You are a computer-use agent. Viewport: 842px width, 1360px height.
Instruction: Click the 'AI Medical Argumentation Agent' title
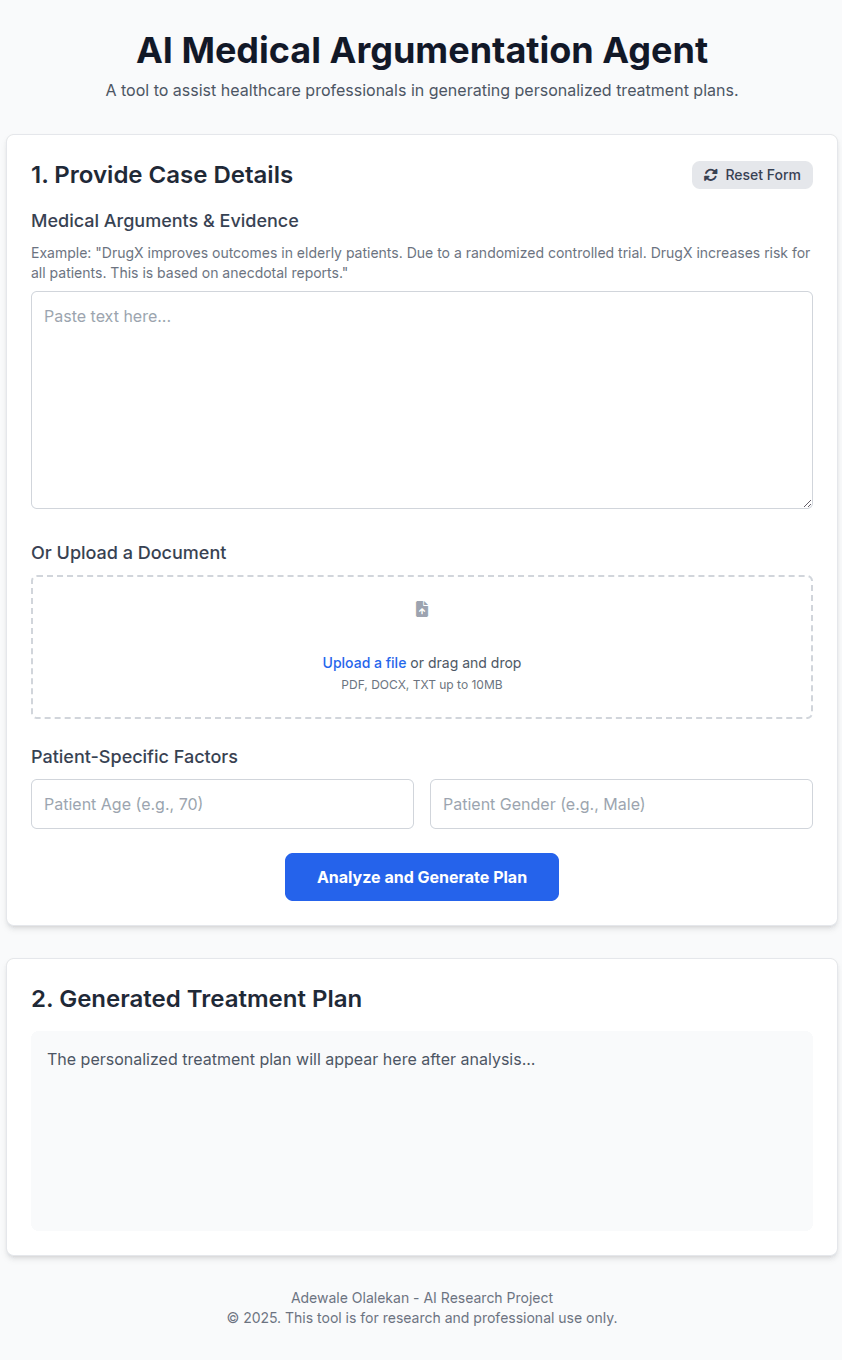[x=422, y=50]
